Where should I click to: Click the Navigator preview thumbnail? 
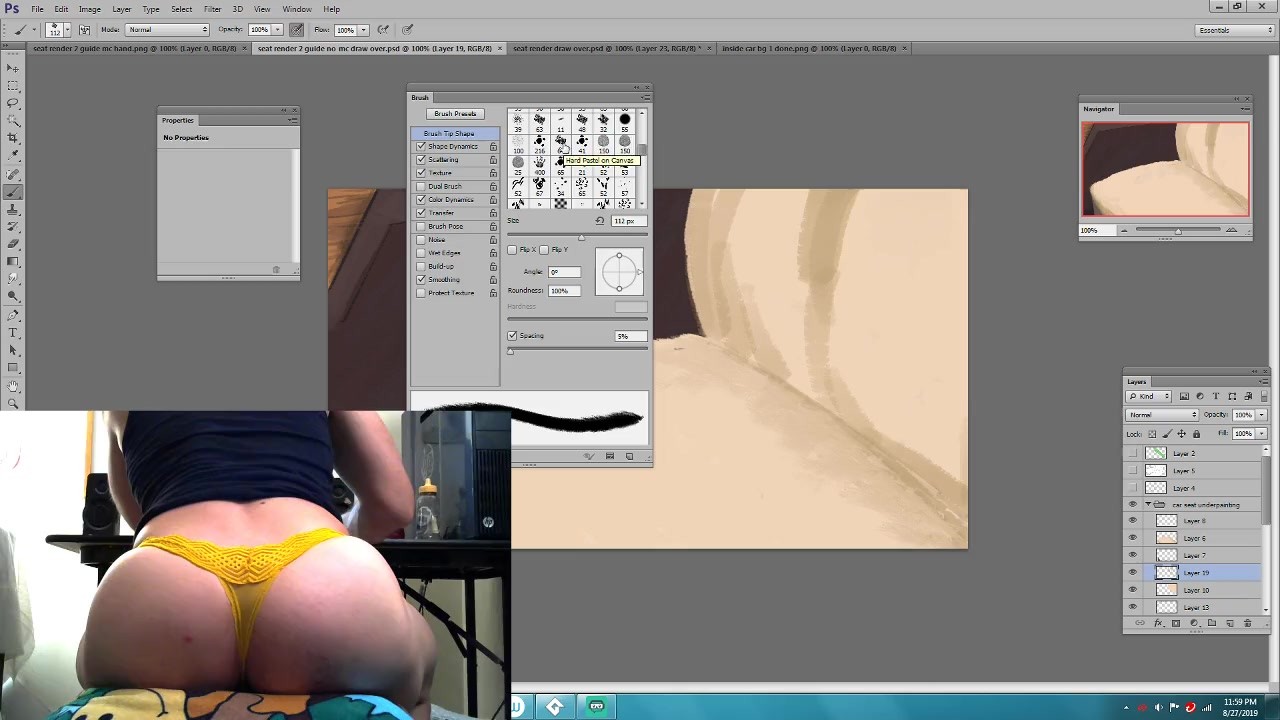click(1165, 169)
